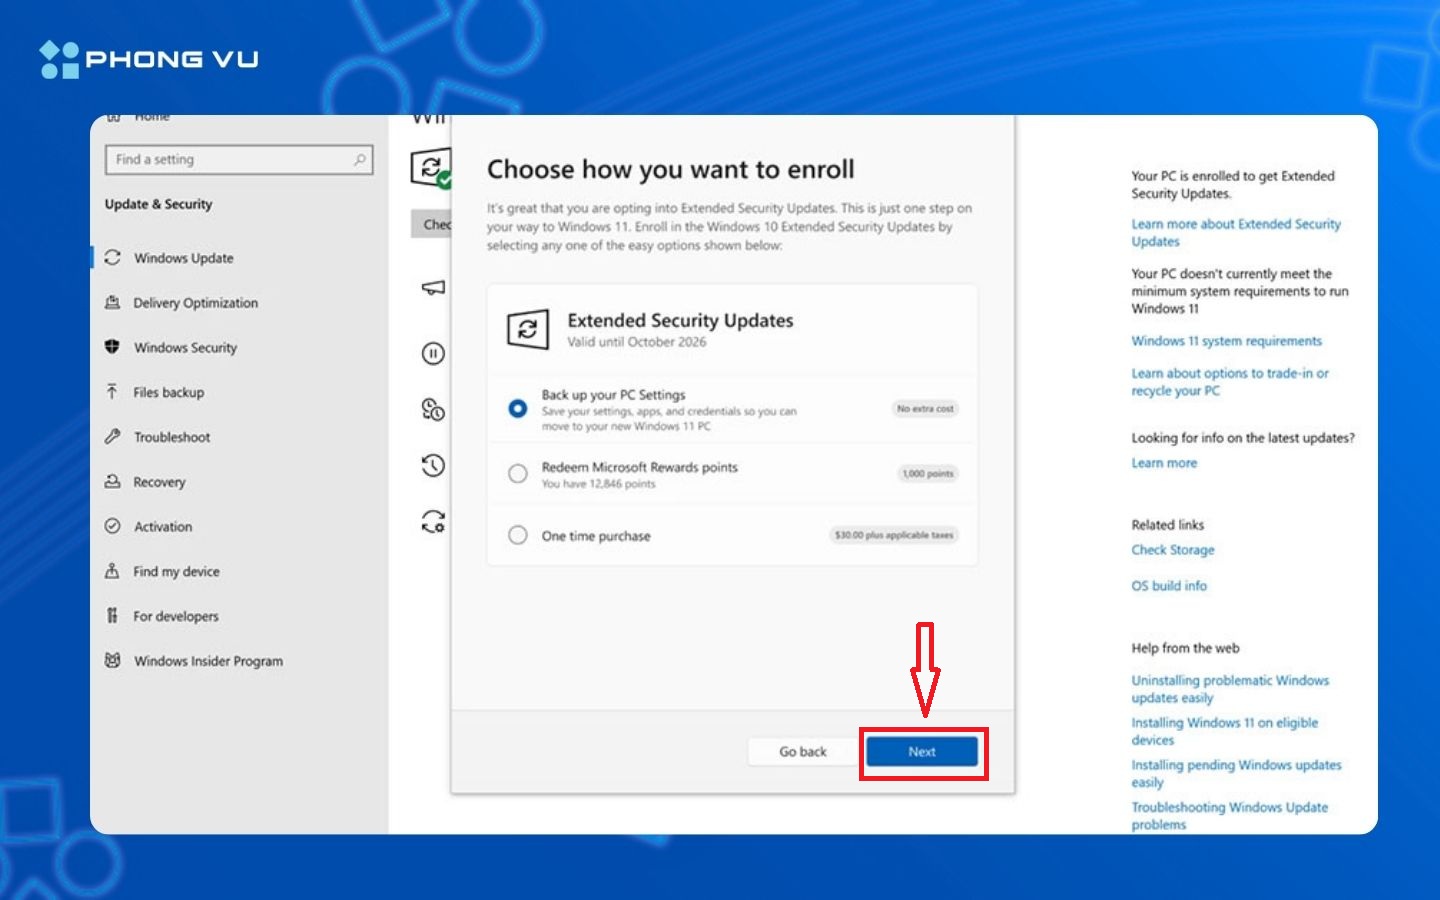Screen dimensions: 1440x900
Task: Click the Valid until October 2026 text
Action: 636,342
